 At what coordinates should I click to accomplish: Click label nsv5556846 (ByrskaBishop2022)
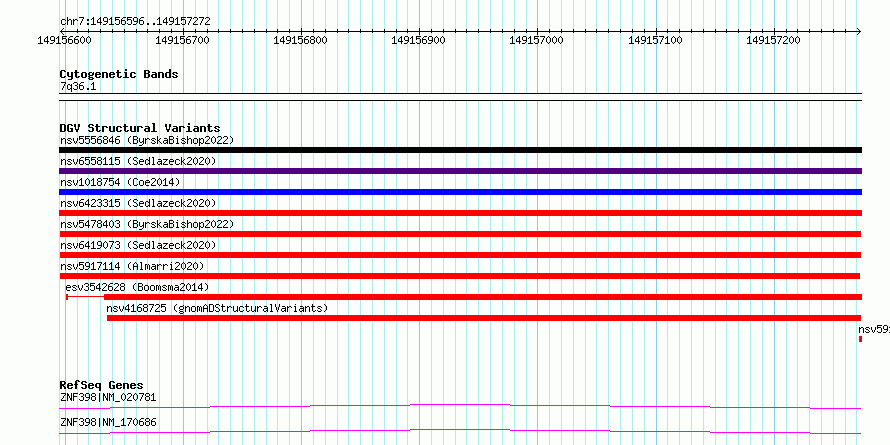pos(147,140)
